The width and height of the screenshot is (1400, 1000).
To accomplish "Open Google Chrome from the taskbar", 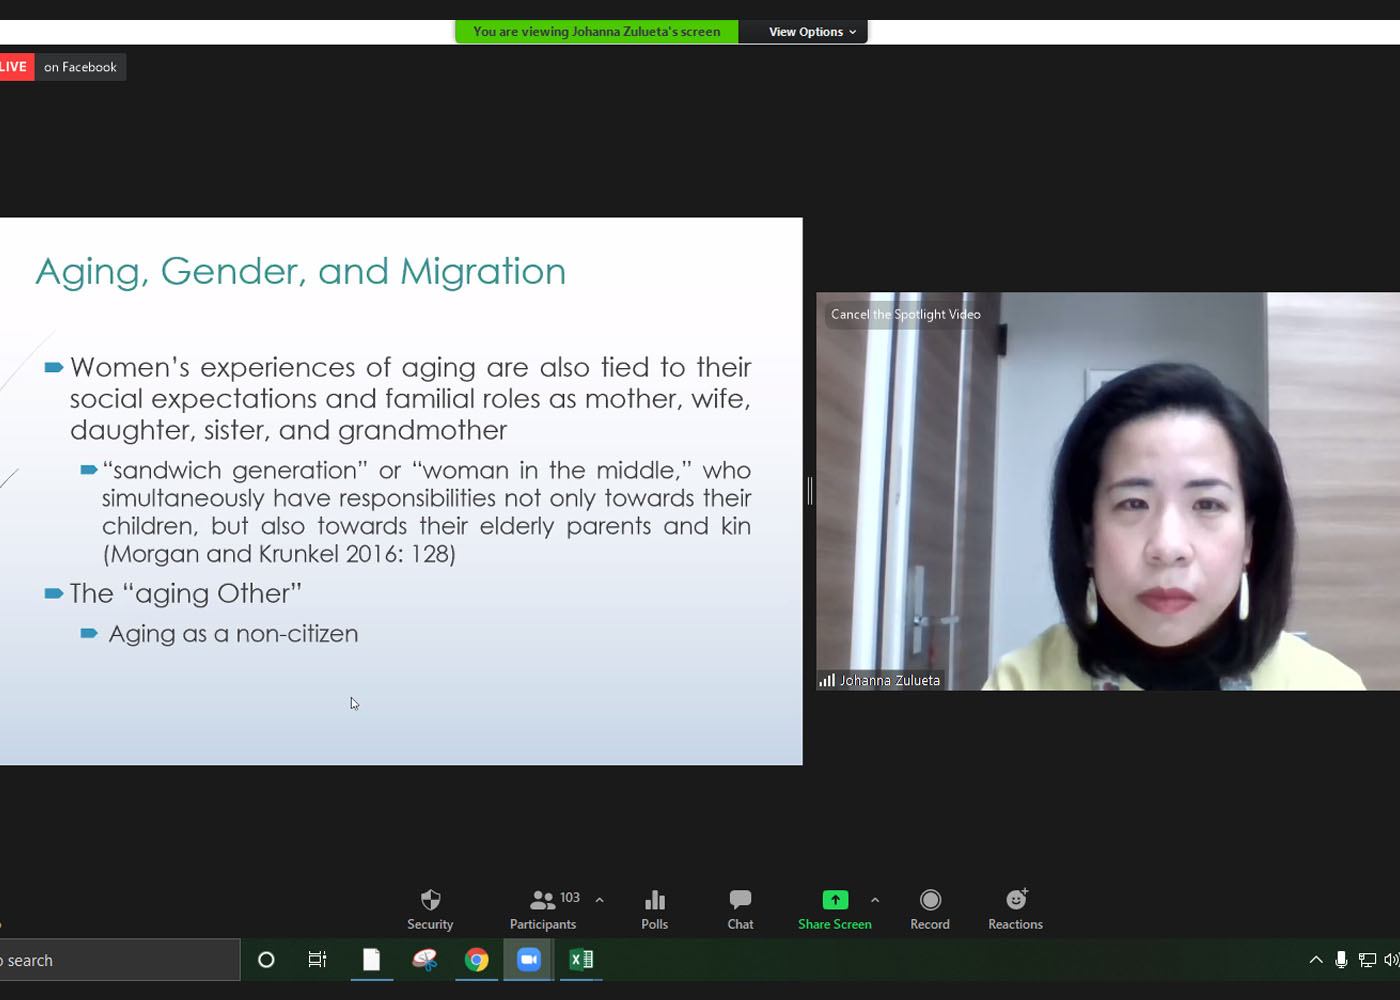I will [x=477, y=960].
